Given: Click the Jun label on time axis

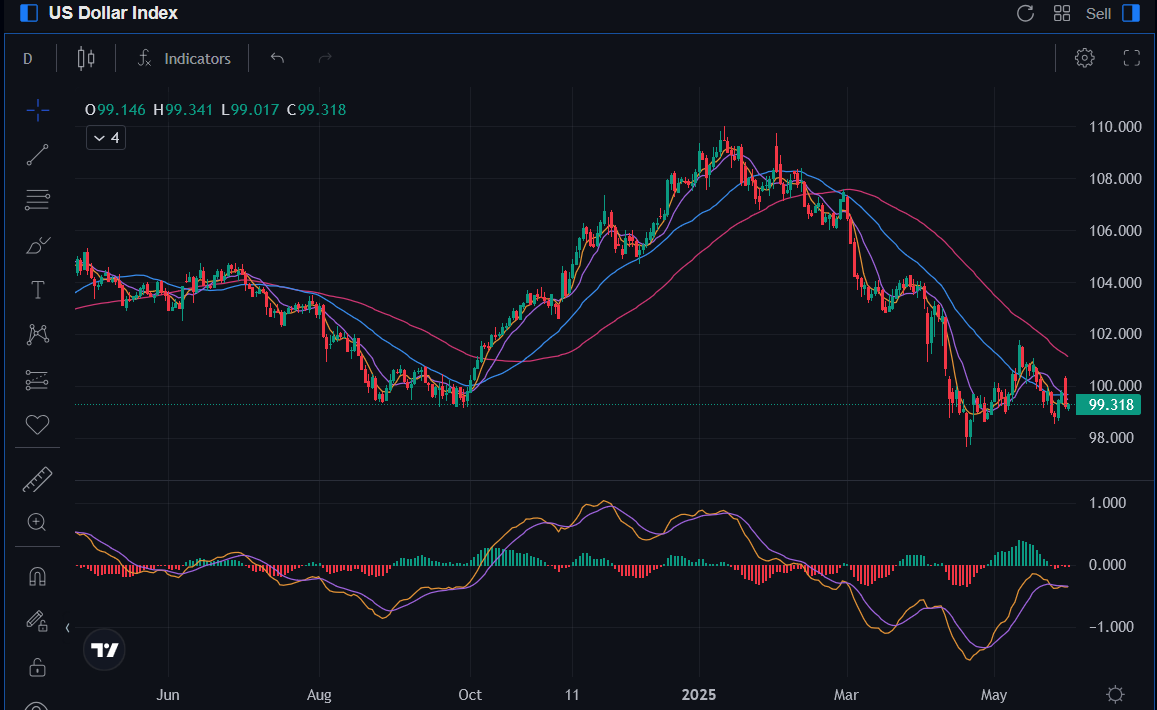Looking at the screenshot, I should [168, 695].
